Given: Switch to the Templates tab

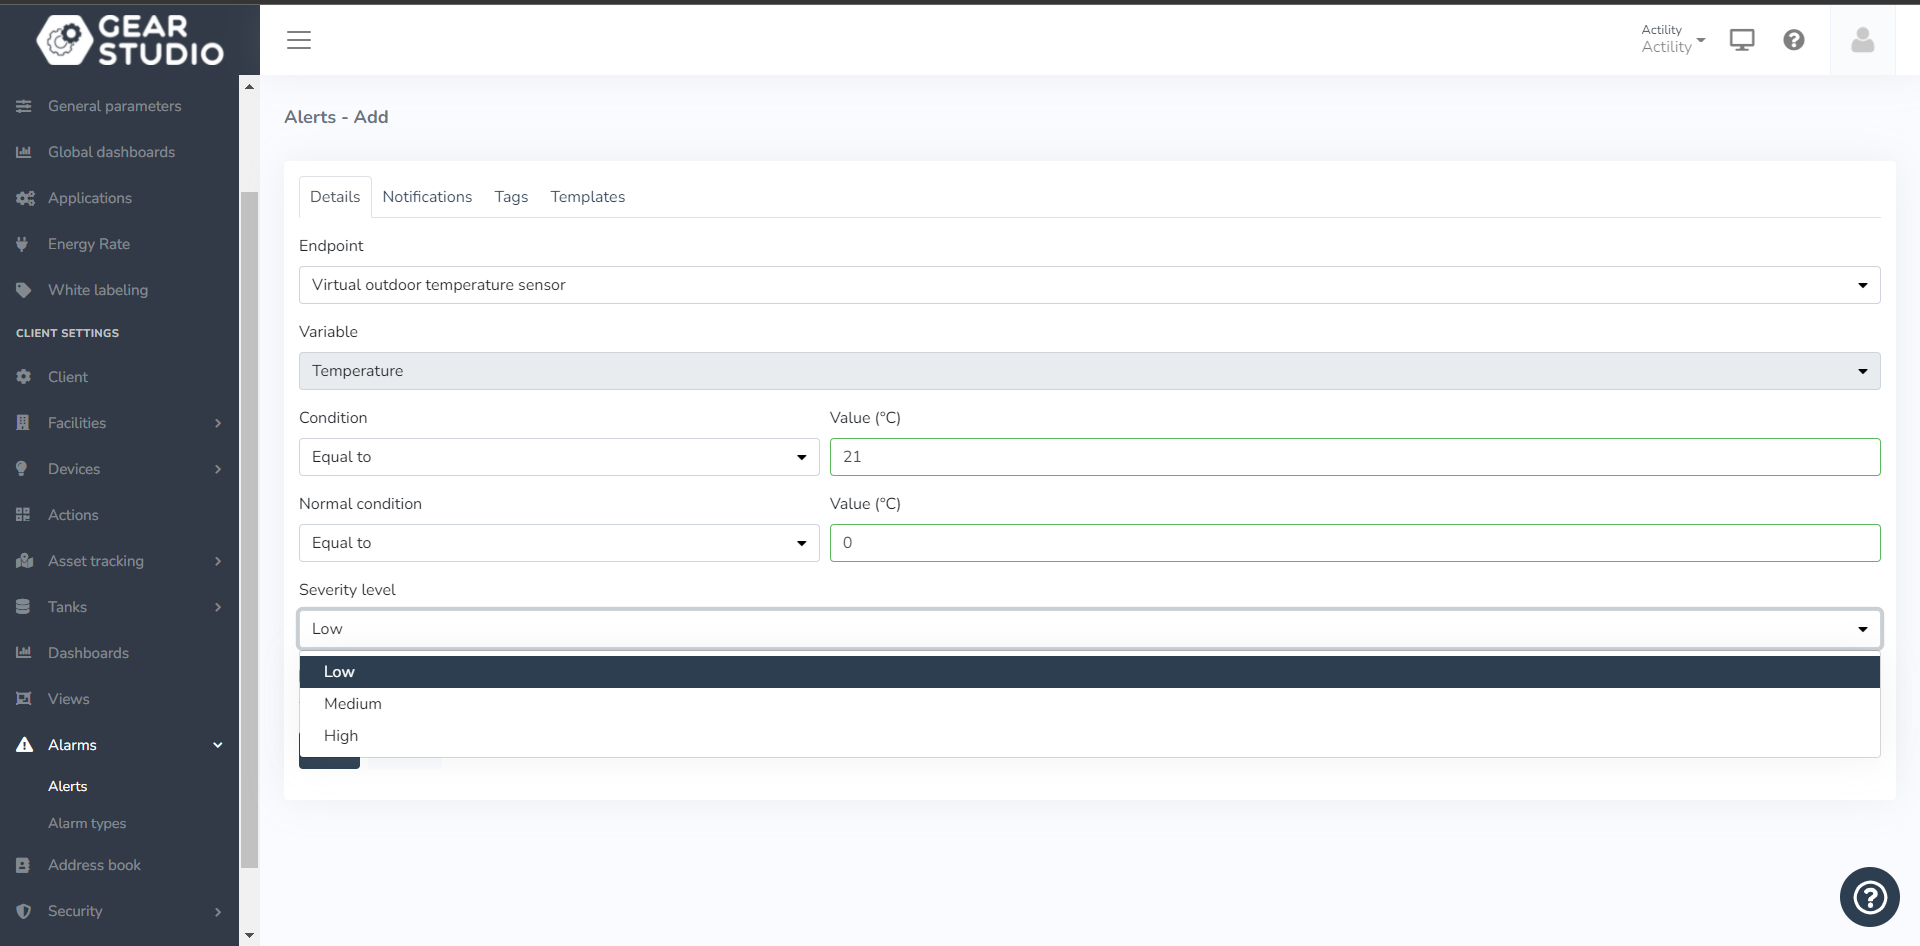Looking at the screenshot, I should pyautogui.click(x=587, y=197).
